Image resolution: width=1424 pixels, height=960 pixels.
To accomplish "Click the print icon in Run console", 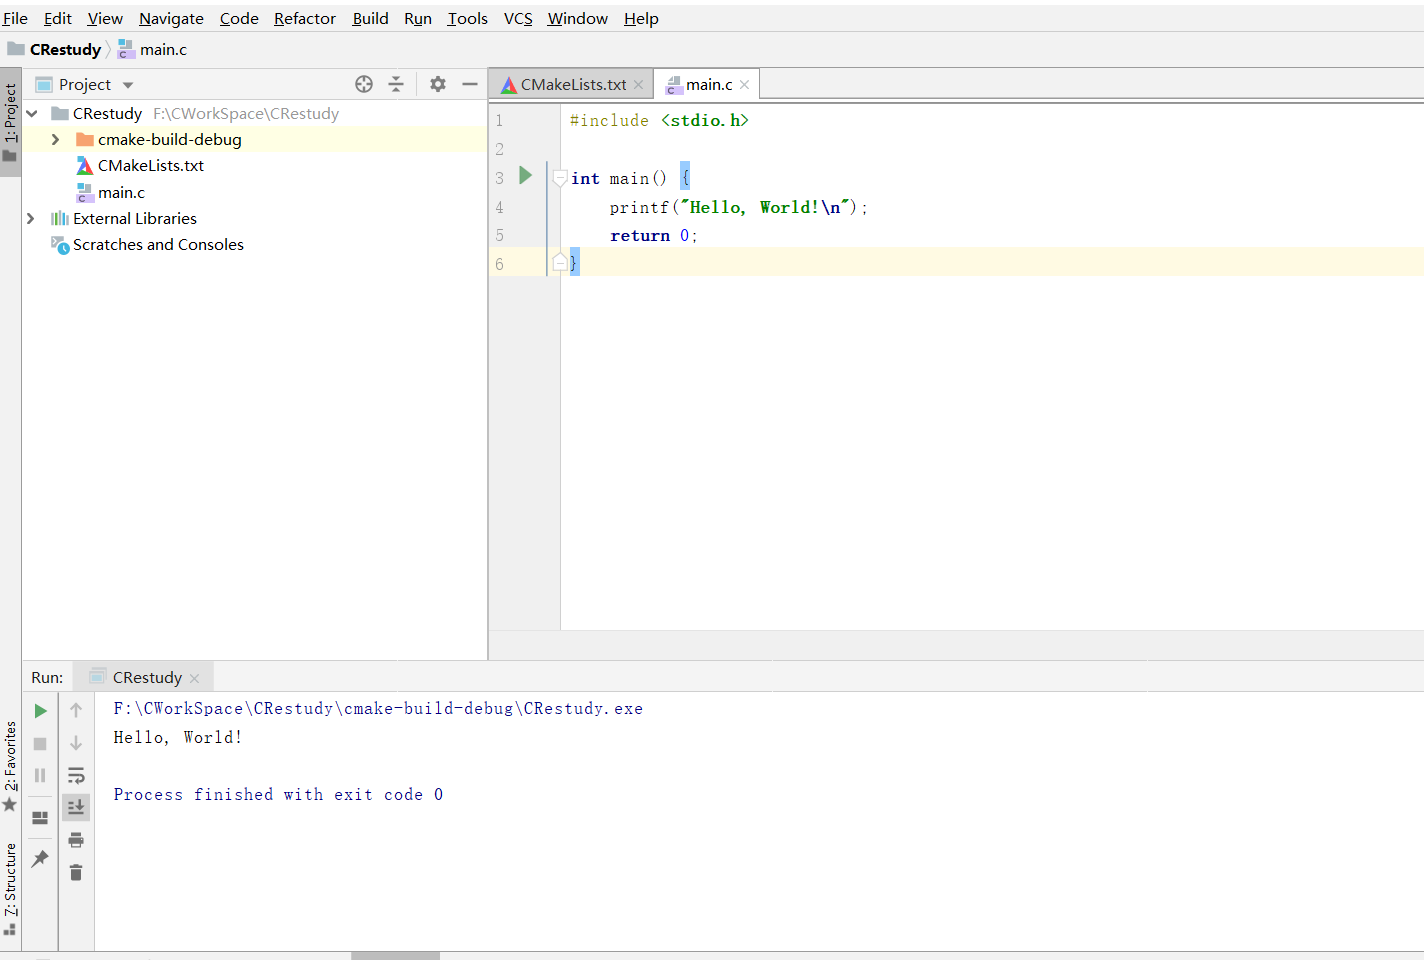I will tap(76, 840).
